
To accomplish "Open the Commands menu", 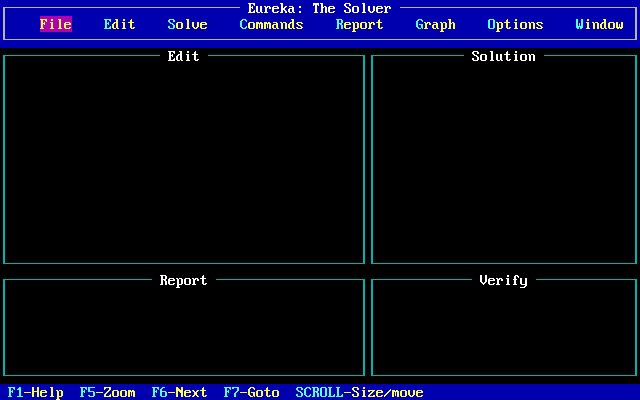I will [x=271, y=24].
